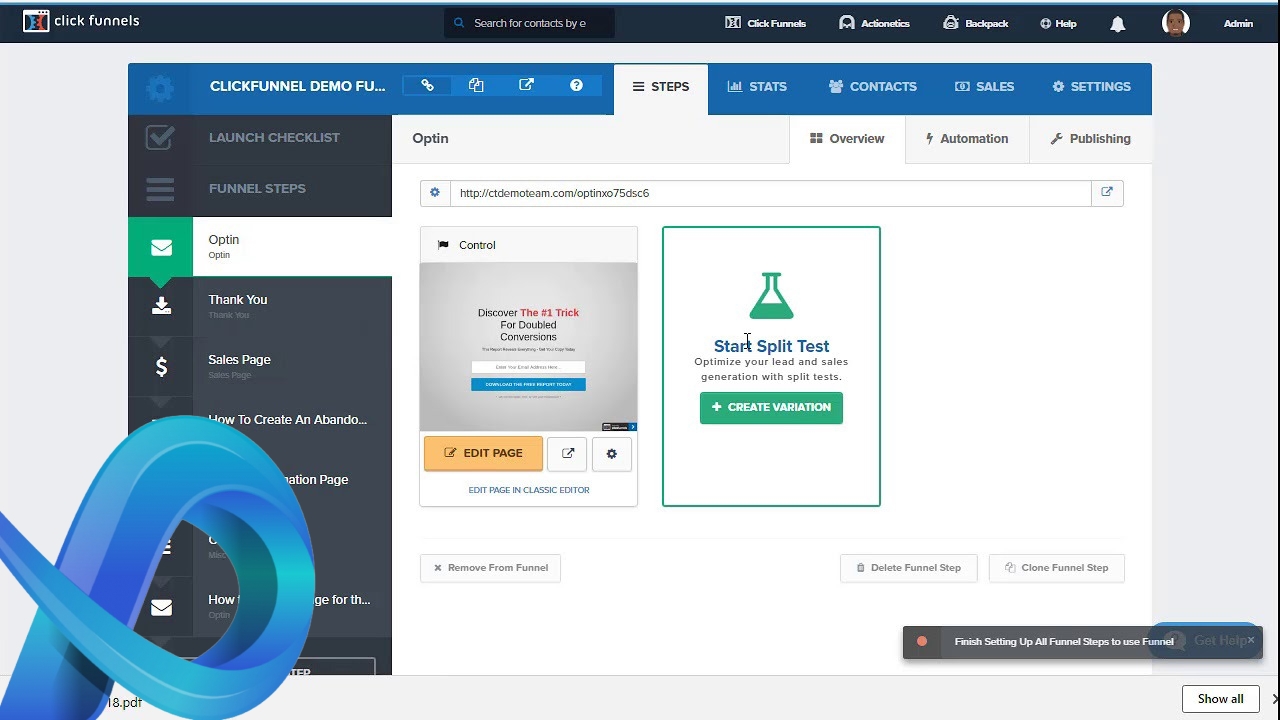Switch to the Contacts tab

click(873, 87)
